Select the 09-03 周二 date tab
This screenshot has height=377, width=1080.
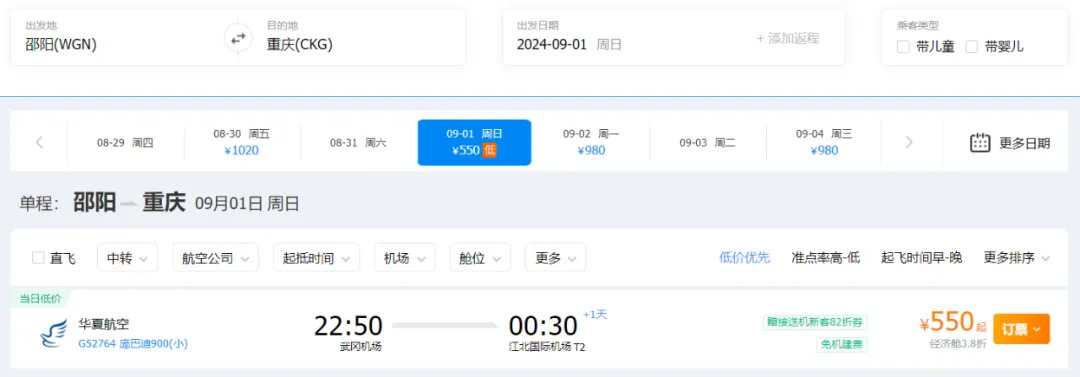707,143
